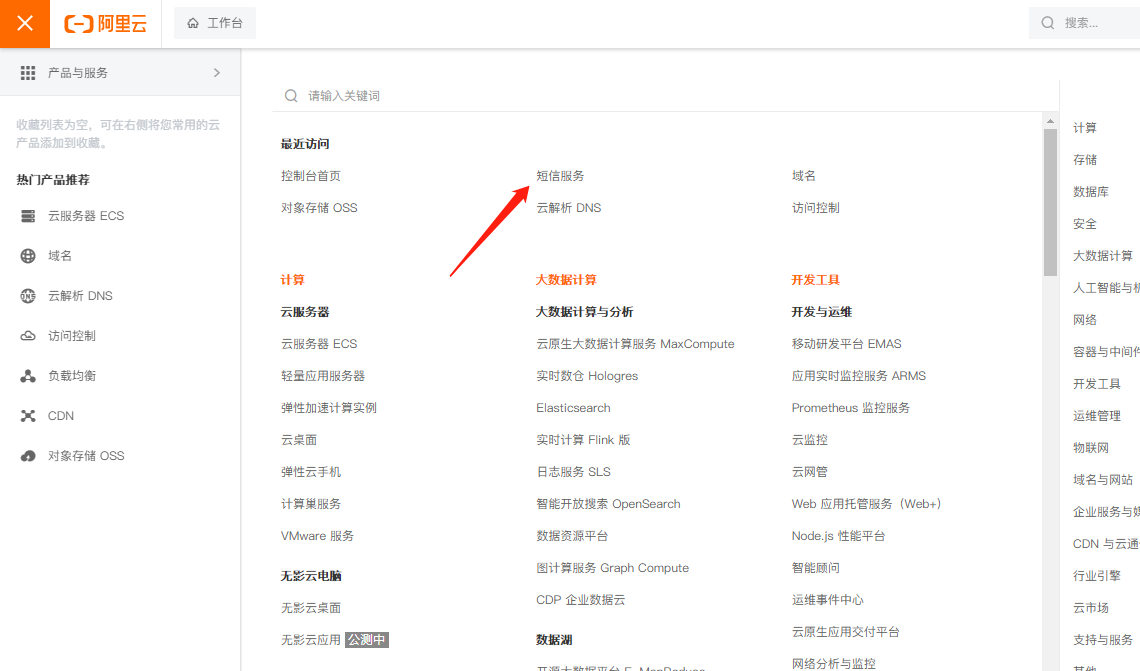Open 移动研发平台 EMAS

coord(846,344)
